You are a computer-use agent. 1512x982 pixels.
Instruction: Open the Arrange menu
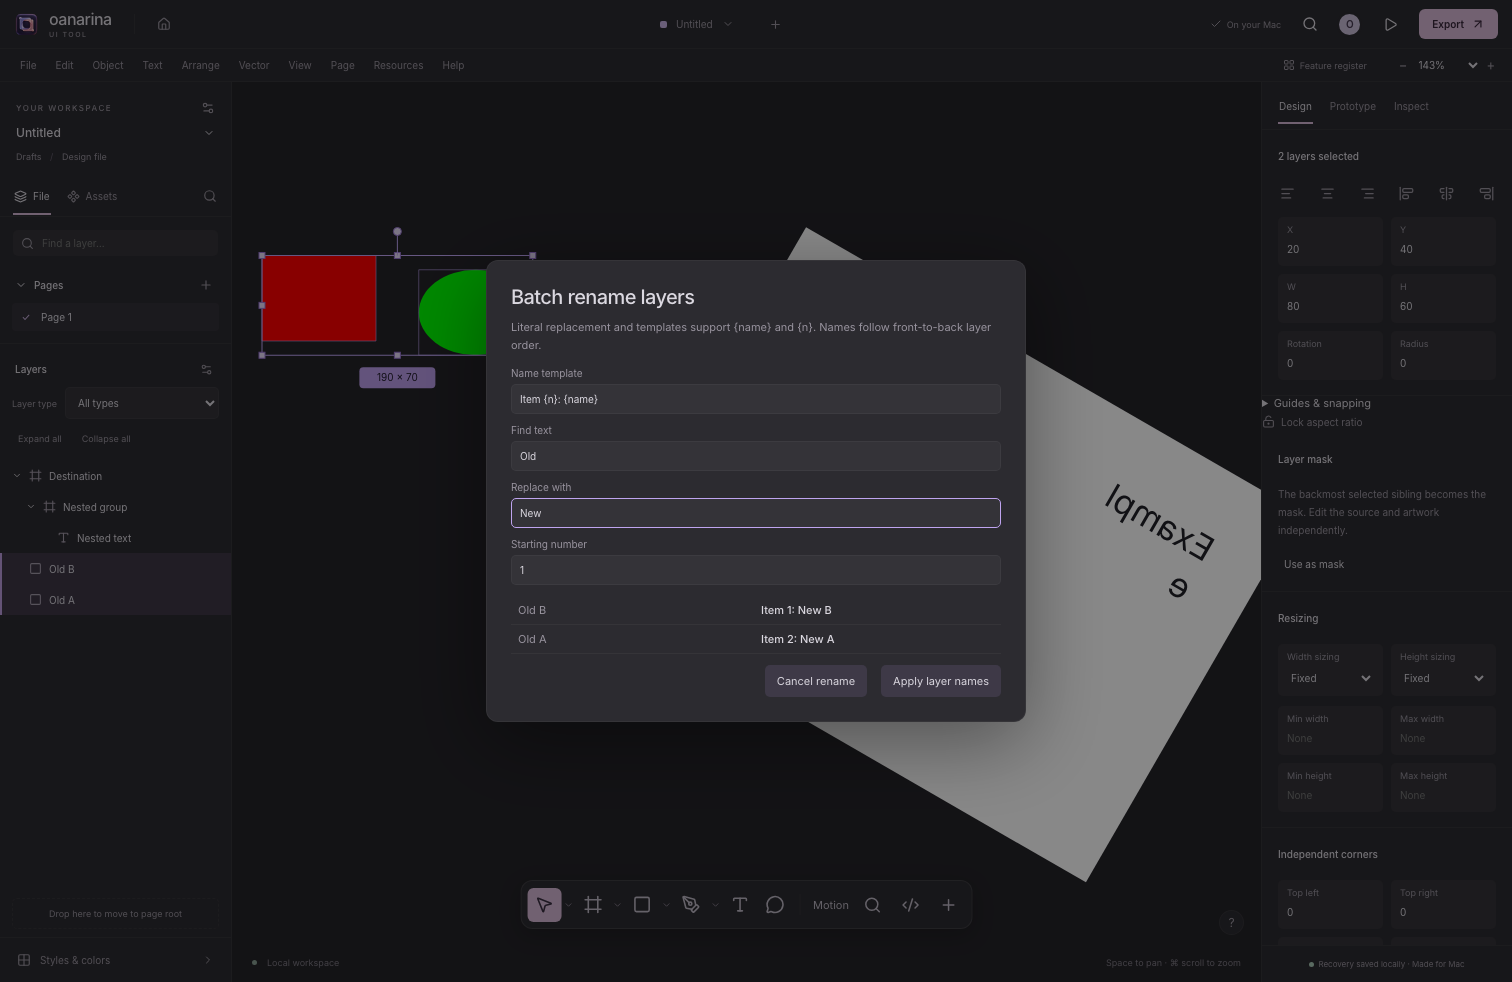click(200, 65)
